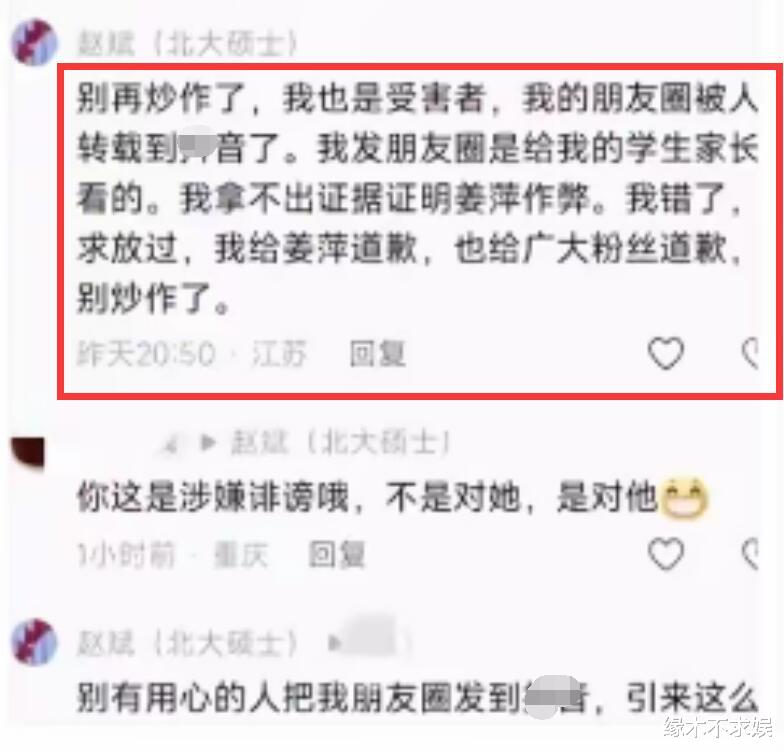
Task: Click the triangle reply arrow before 赵斌
Action: coord(208,442)
